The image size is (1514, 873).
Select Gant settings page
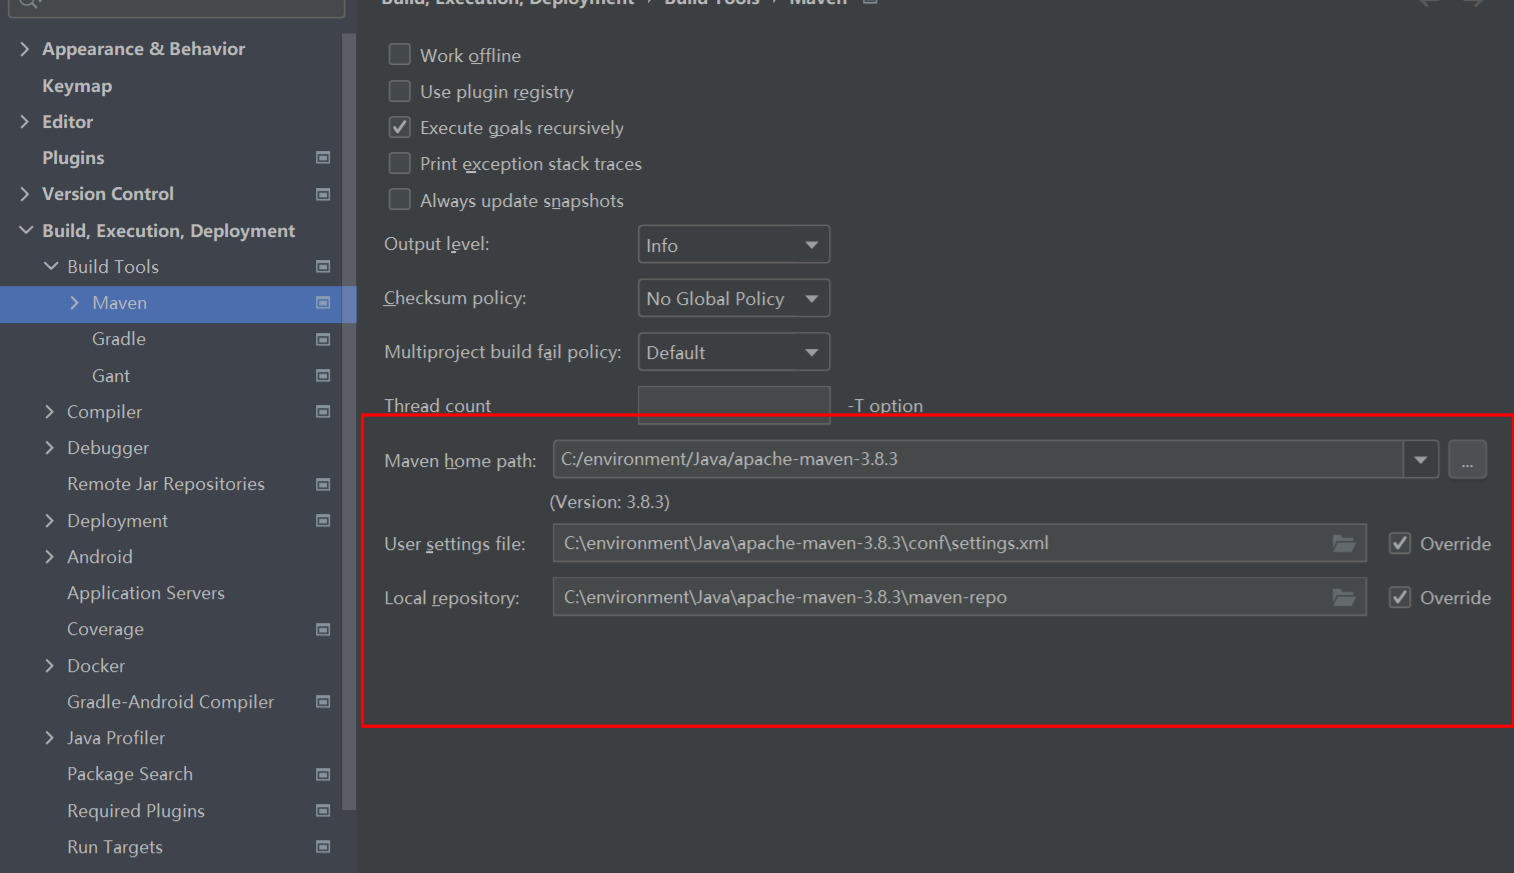111,376
